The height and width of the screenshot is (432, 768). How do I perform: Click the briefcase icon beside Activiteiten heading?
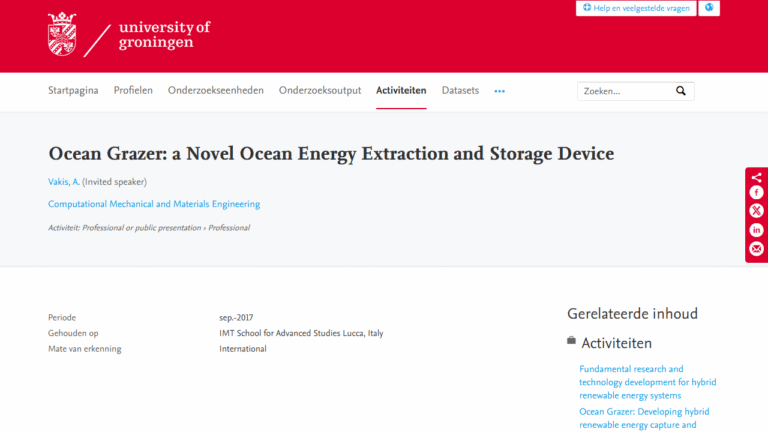[571, 342]
